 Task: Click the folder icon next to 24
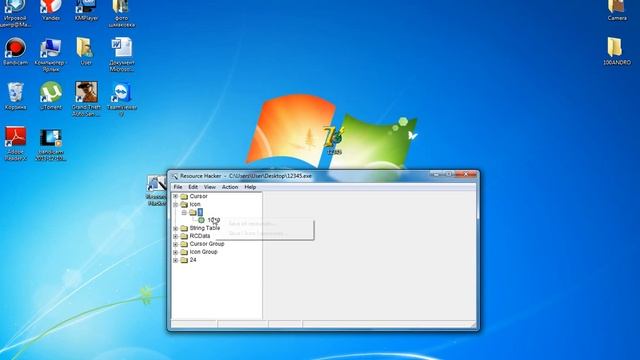pos(184,260)
